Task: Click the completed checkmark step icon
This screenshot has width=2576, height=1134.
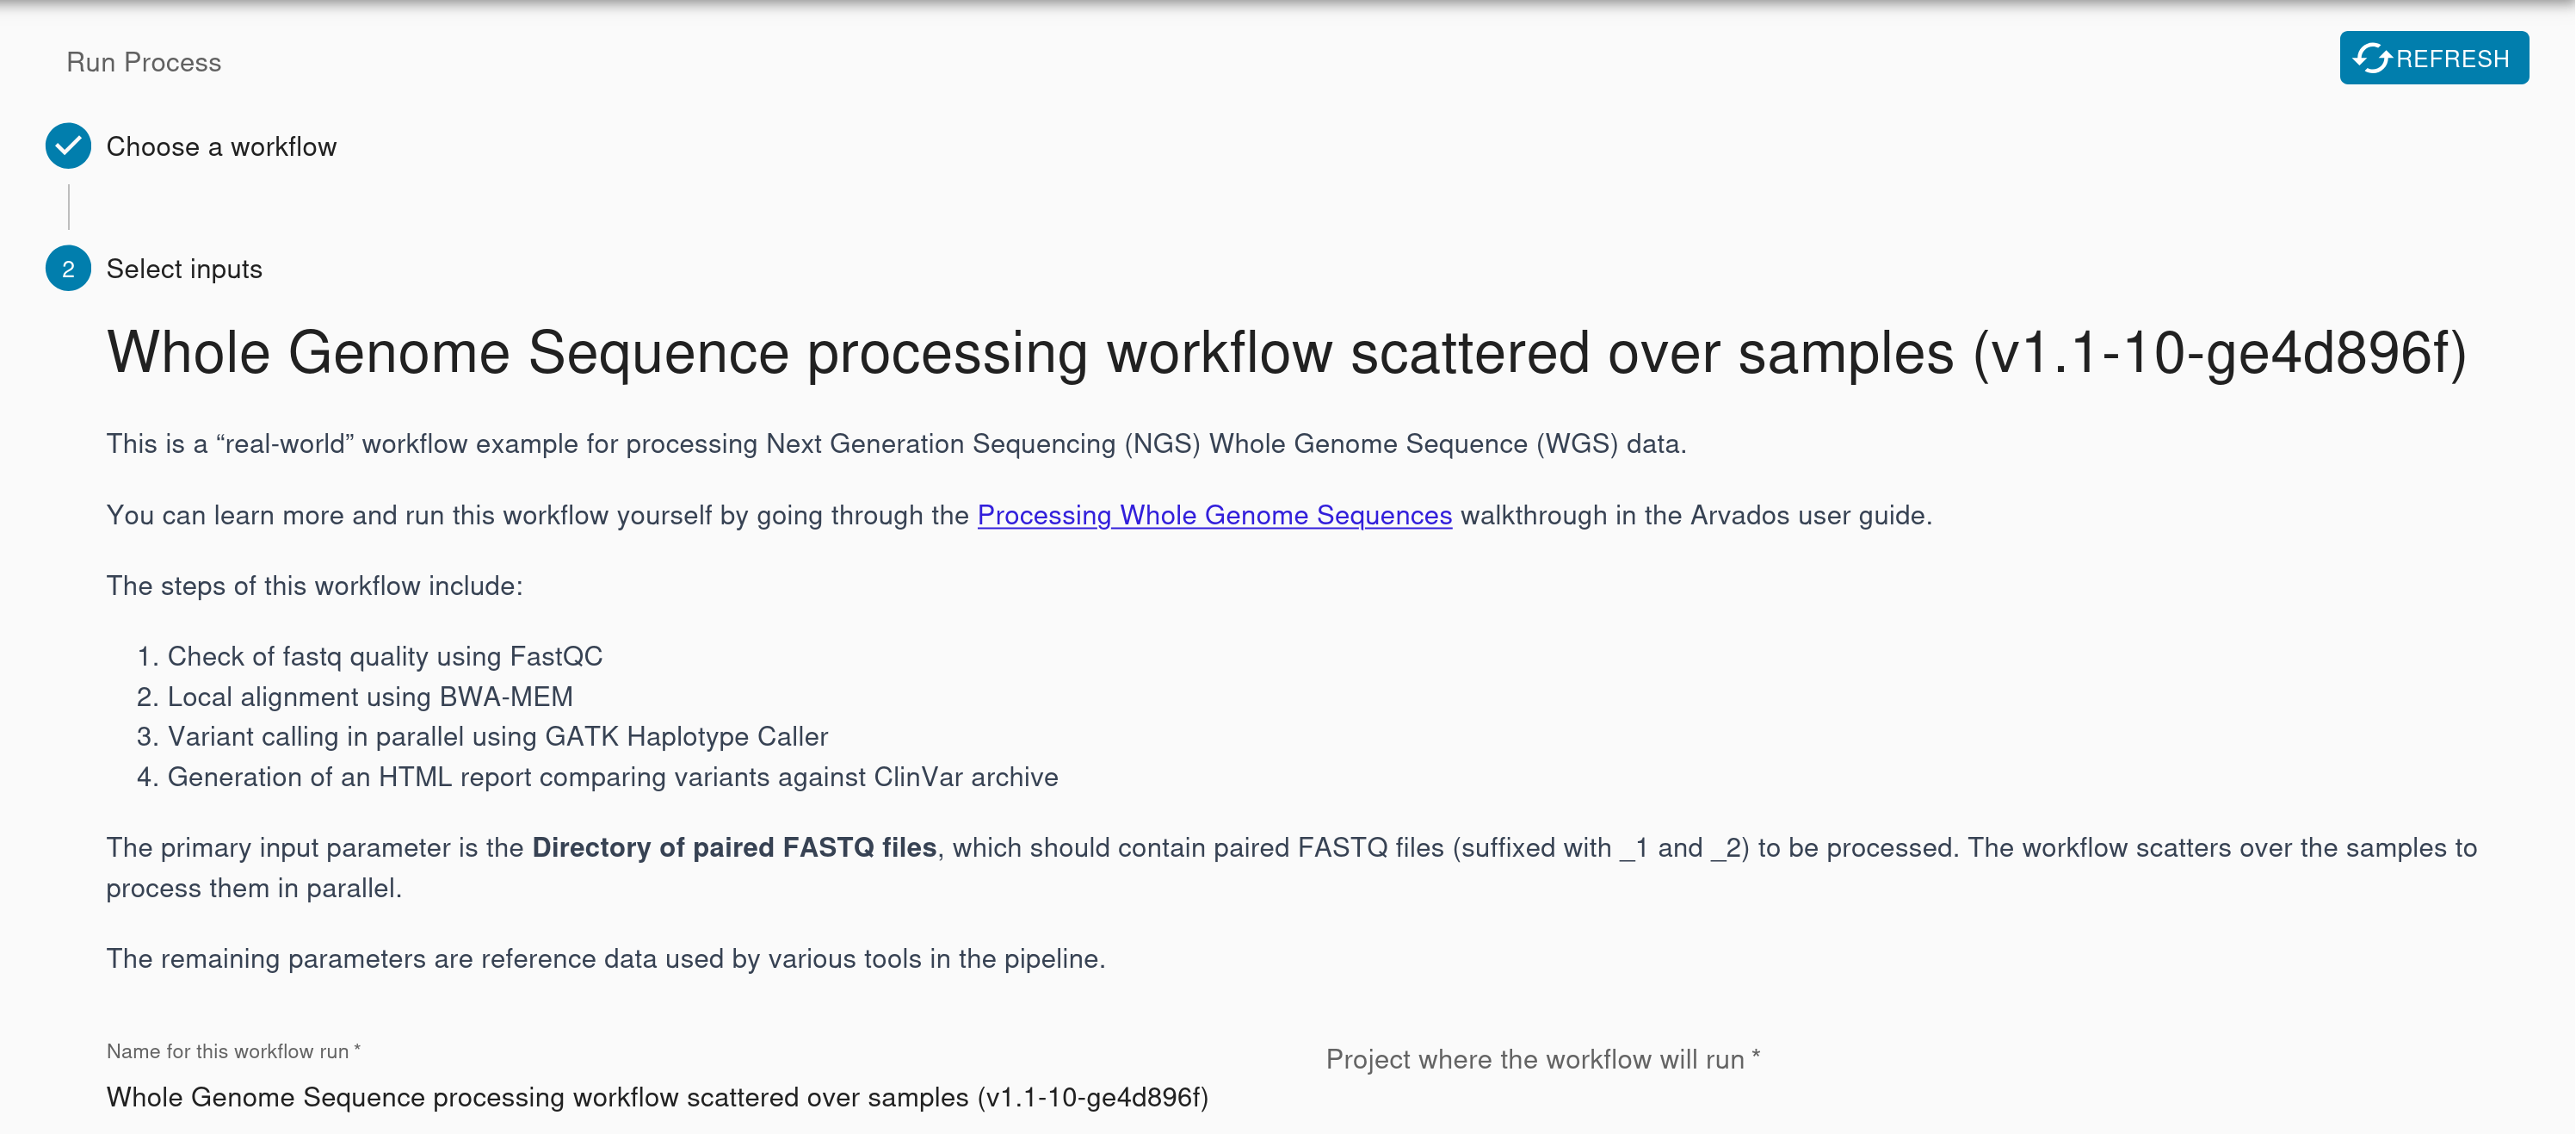Action: [x=68, y=146]
